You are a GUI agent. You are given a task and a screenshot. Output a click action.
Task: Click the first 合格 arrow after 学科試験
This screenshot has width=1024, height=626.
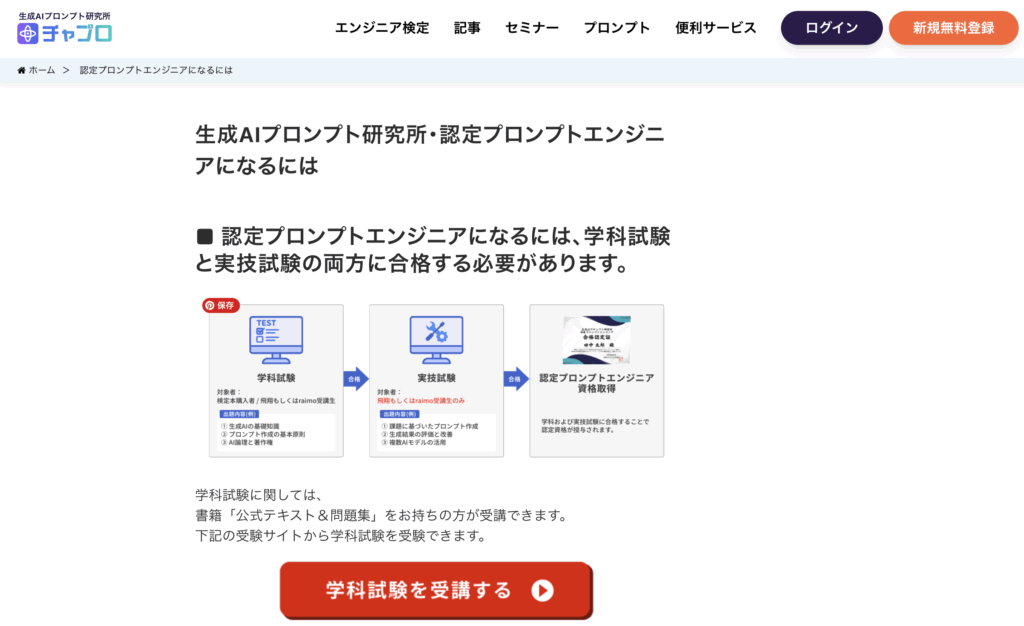356,379
